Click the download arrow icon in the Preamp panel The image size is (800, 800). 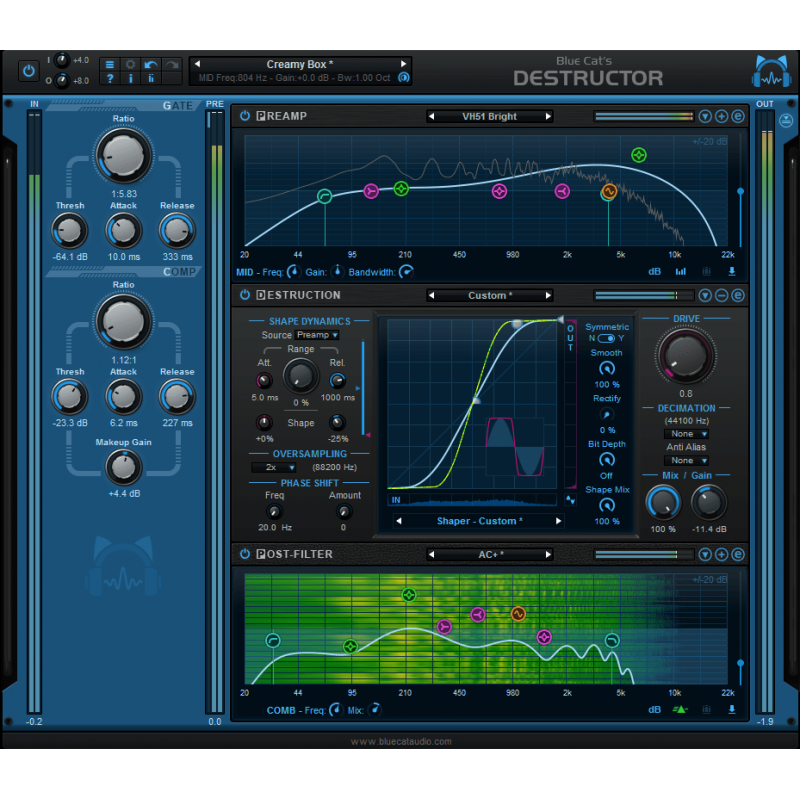[732, 271]
